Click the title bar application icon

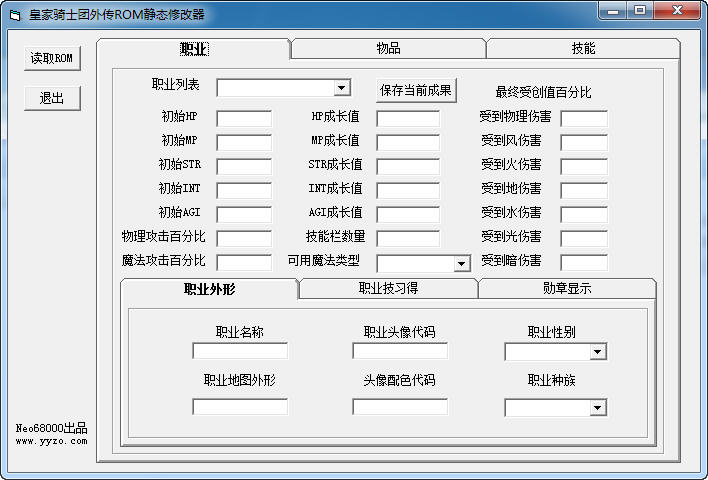point(15,15)
